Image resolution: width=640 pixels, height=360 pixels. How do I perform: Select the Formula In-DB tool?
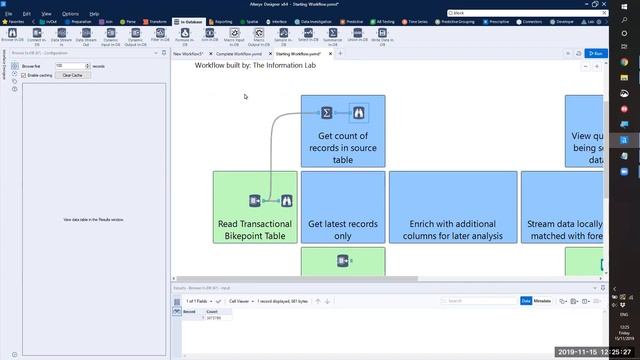(x=185, y=36)
